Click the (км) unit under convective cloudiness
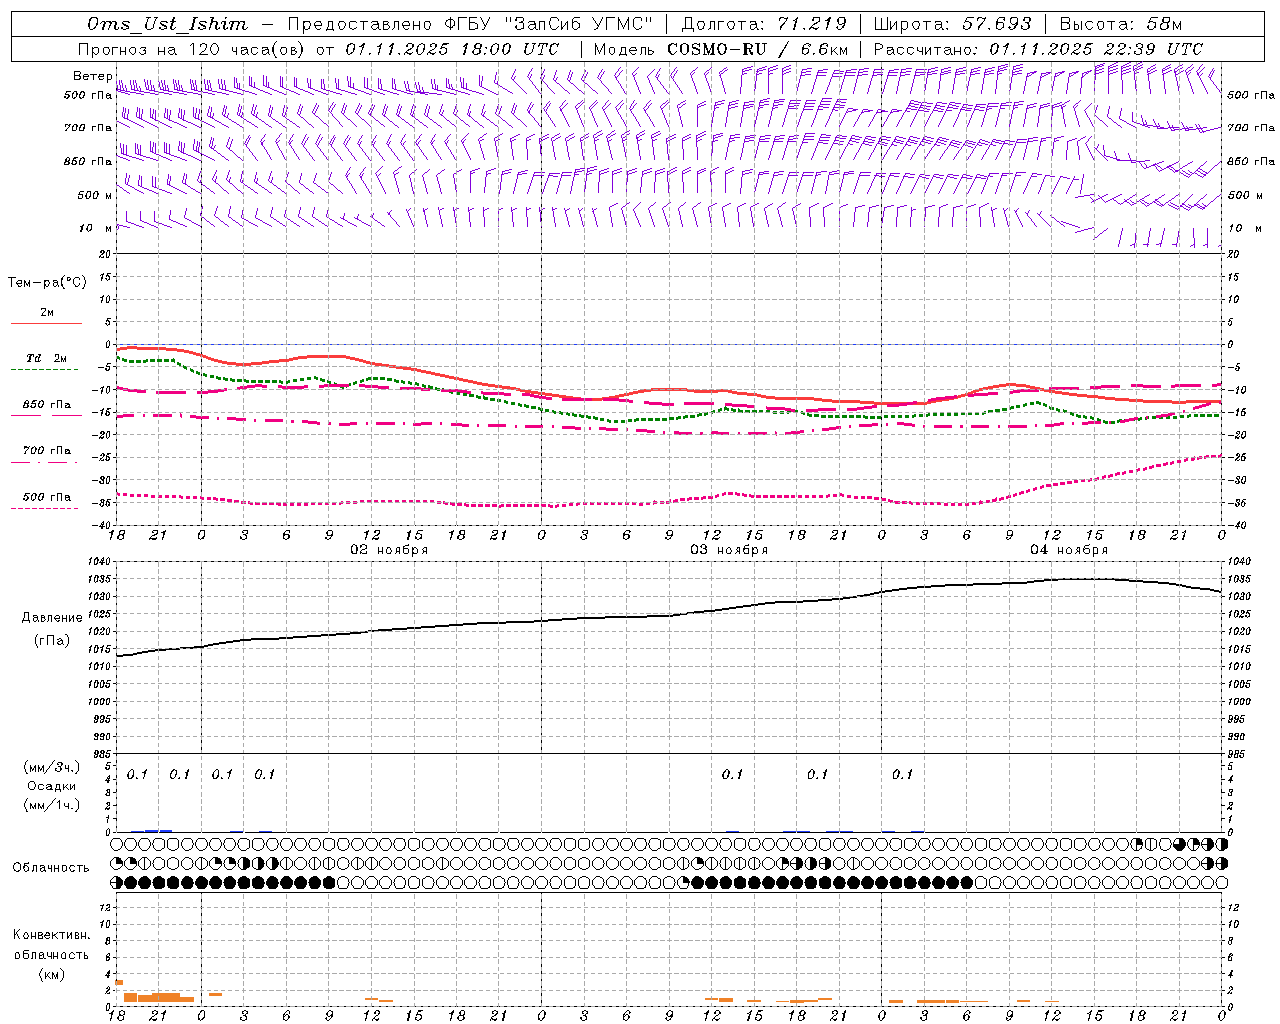 (x=51, y=974)
